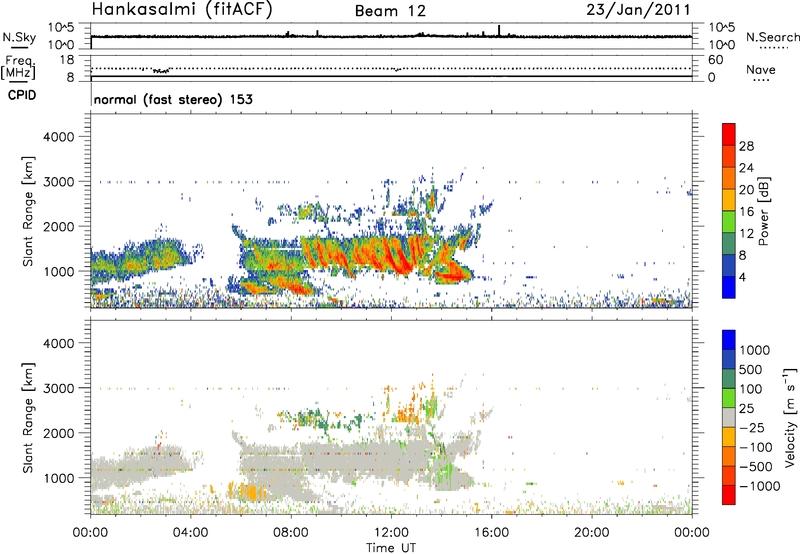The height and width of the screenshot is (554, 800).
Task: Click the 28 label on Power colorbar
Action: coord(746,146)
